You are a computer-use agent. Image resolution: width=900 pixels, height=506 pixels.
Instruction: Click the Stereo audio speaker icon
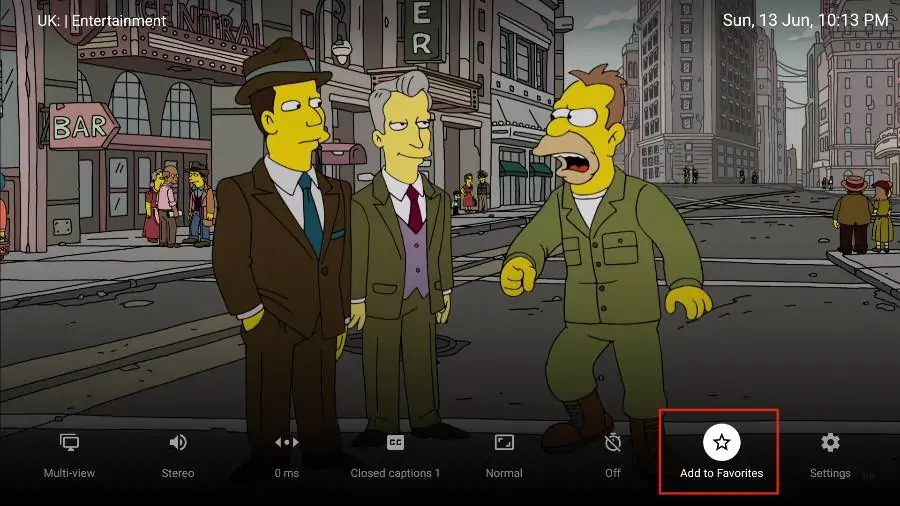[177, 442]
